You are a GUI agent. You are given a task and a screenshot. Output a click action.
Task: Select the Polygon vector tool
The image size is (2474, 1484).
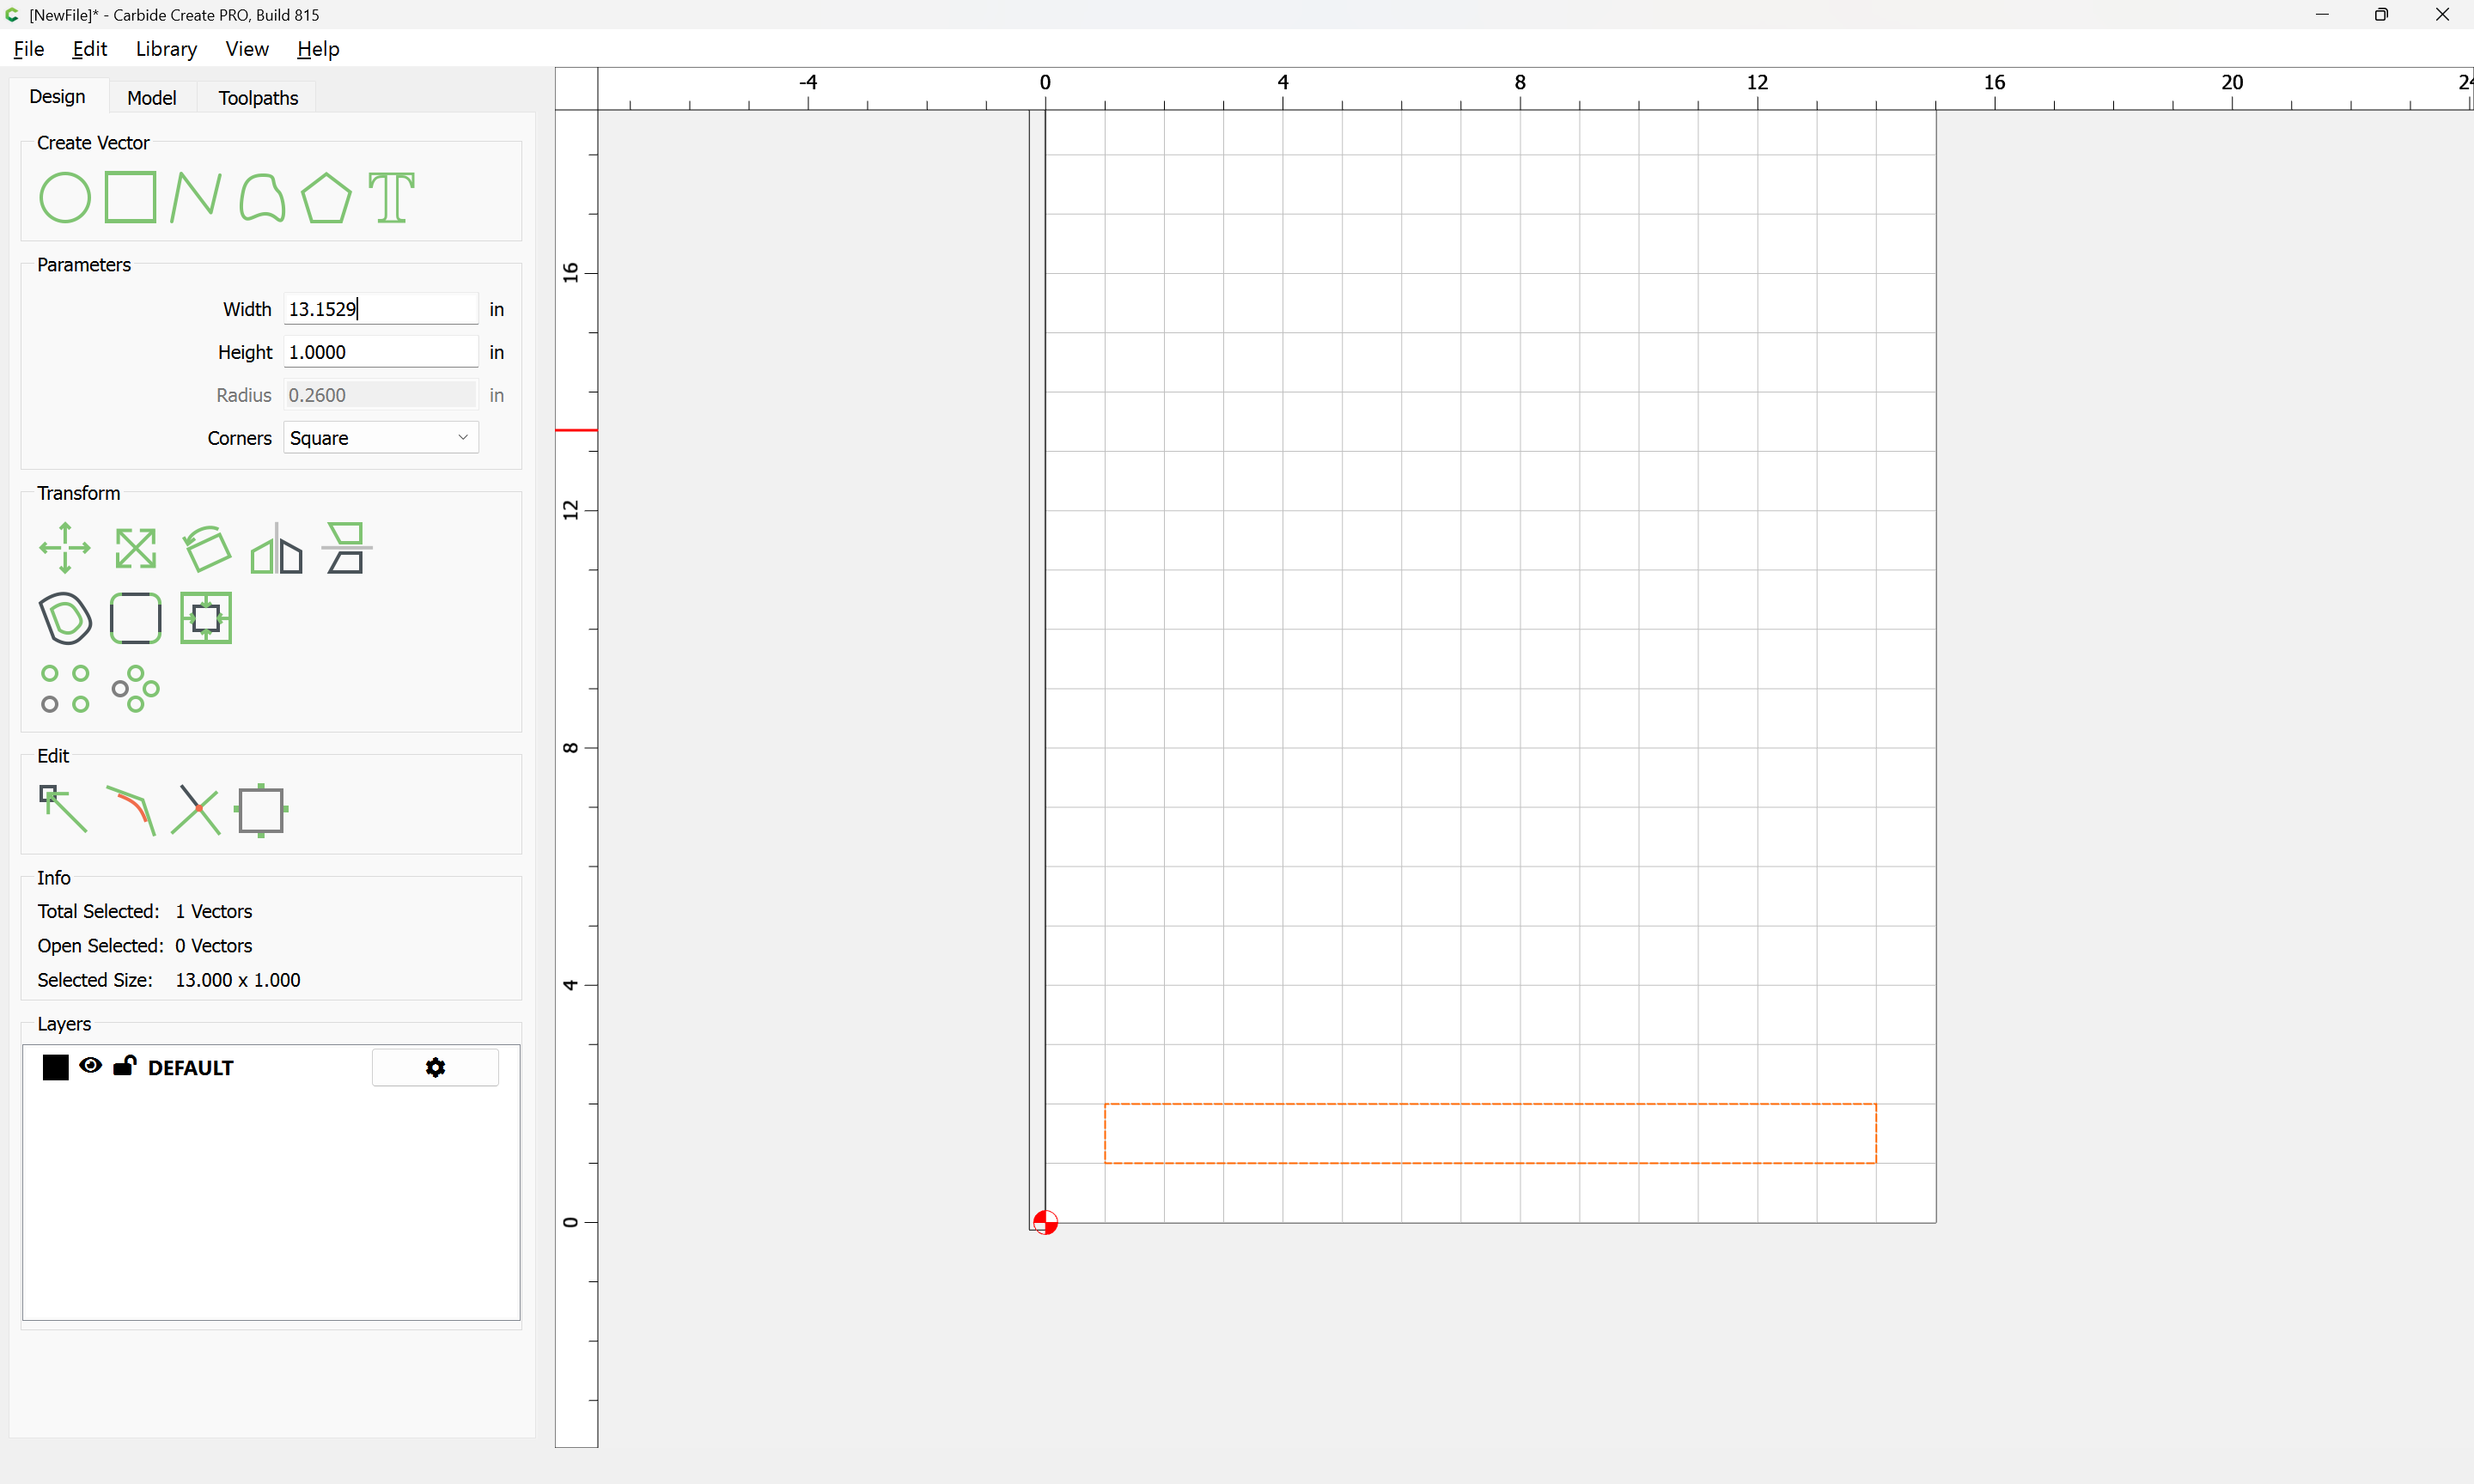326,197
